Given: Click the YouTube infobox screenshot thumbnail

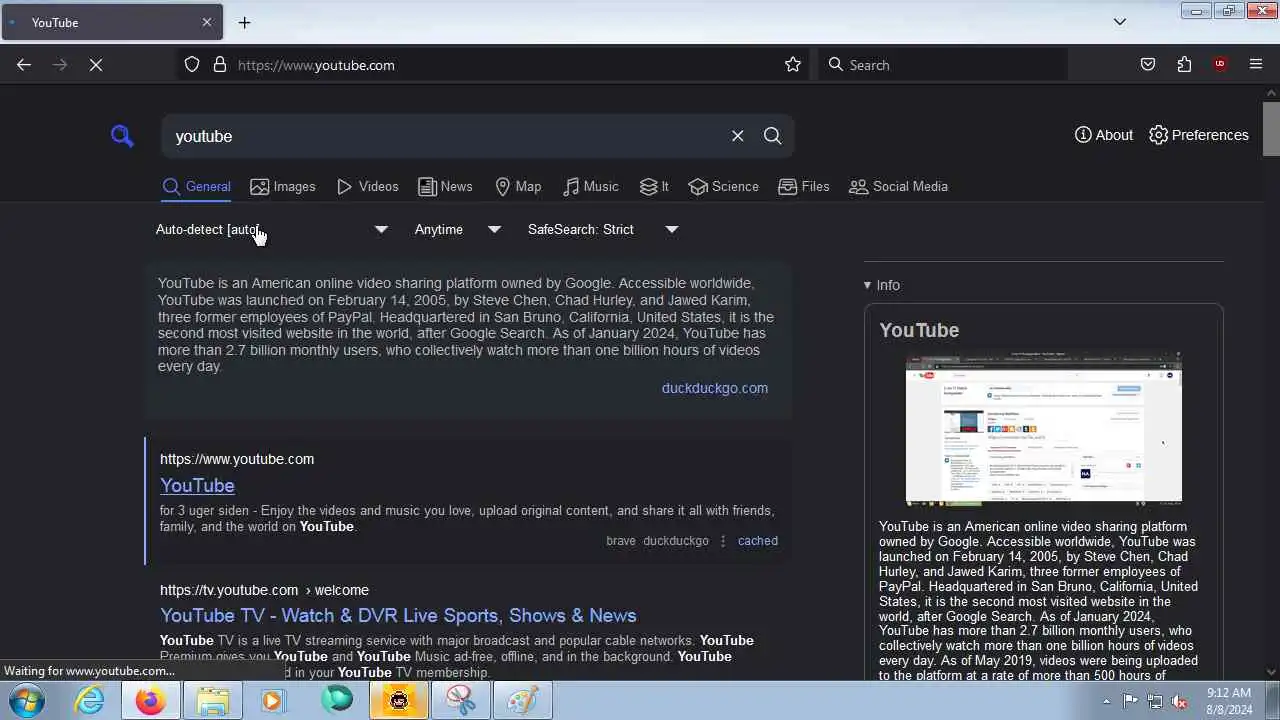Looking at the screenshot, I should coord(1043,428).
